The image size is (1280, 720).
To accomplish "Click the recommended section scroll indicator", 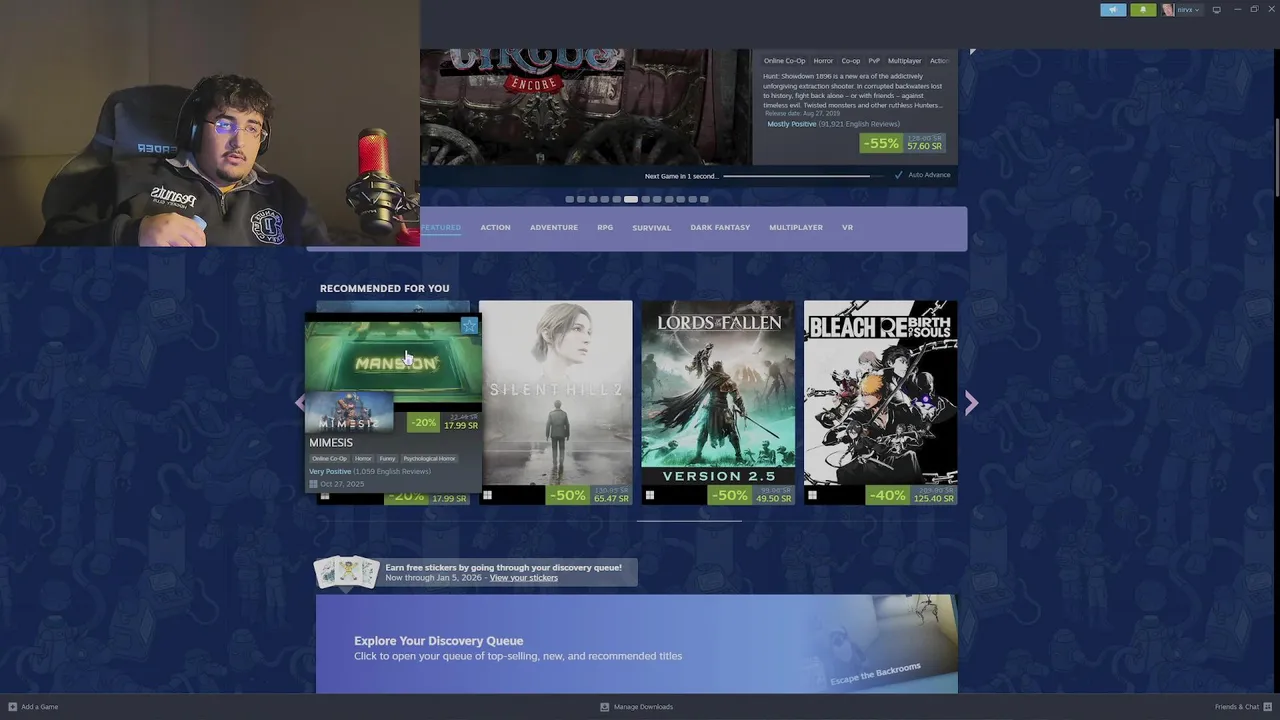I will pos(689,521).
